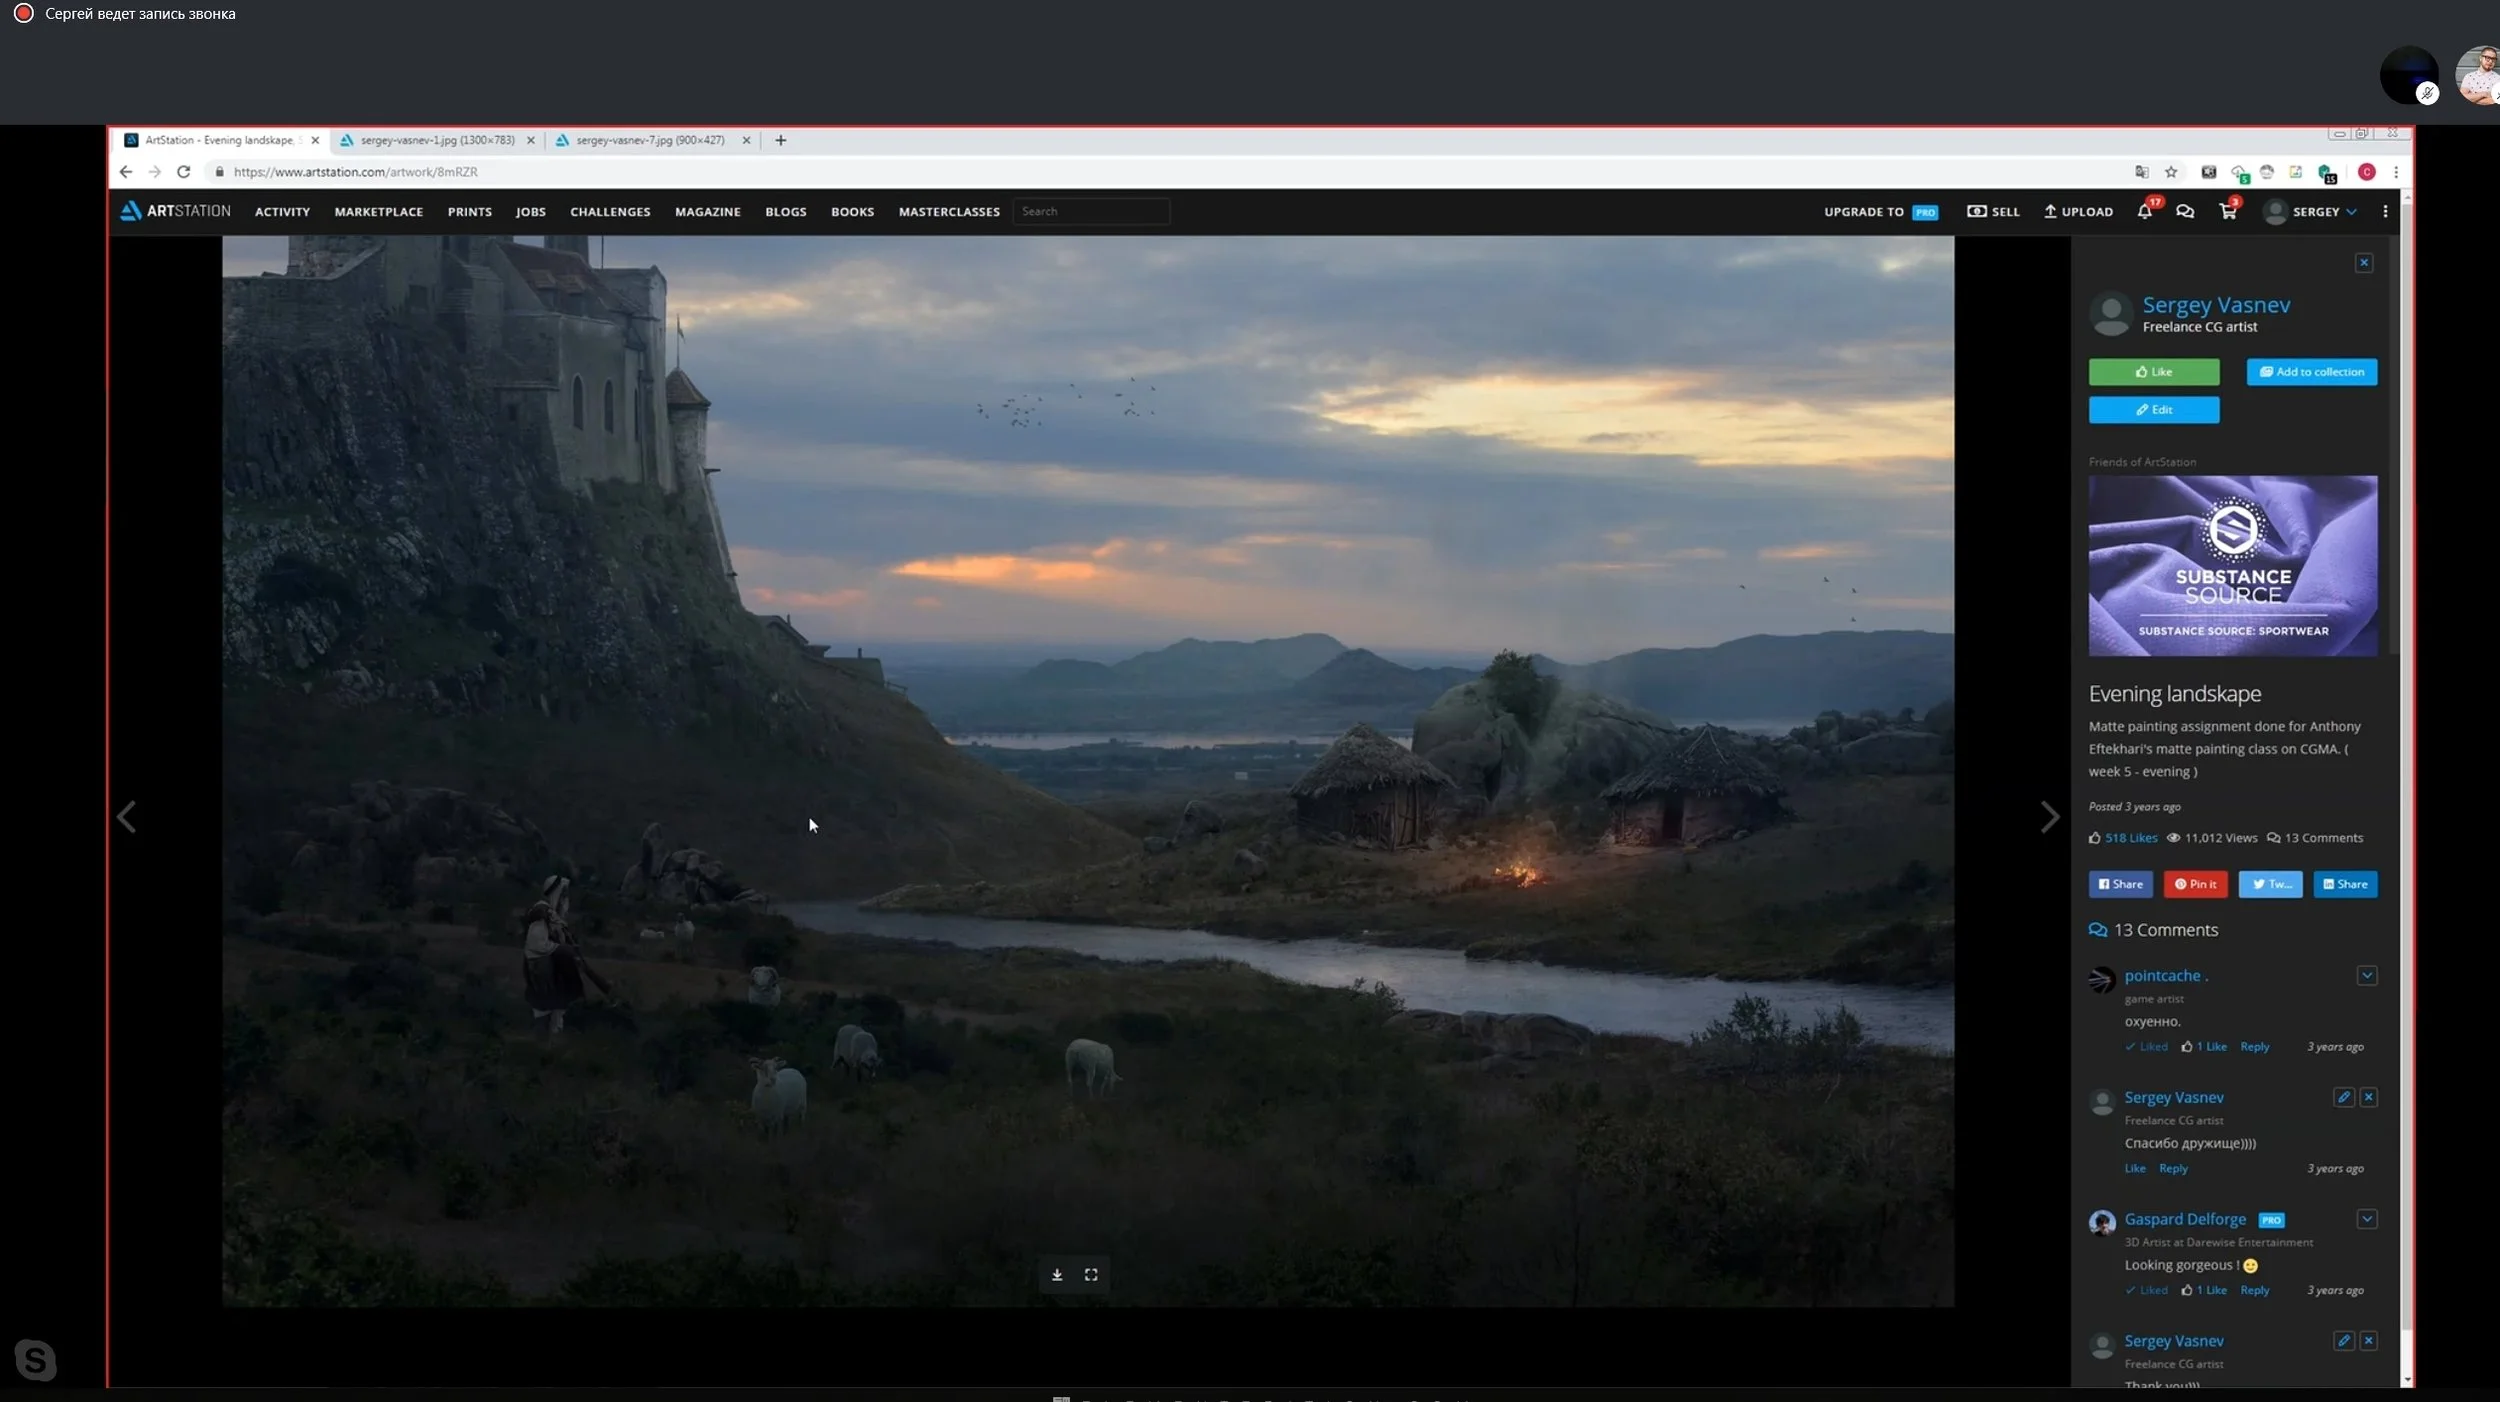Open the Skype icon in bottom corner
The height and width of the screenshot is (1402, 2500).
point(35,1360)
